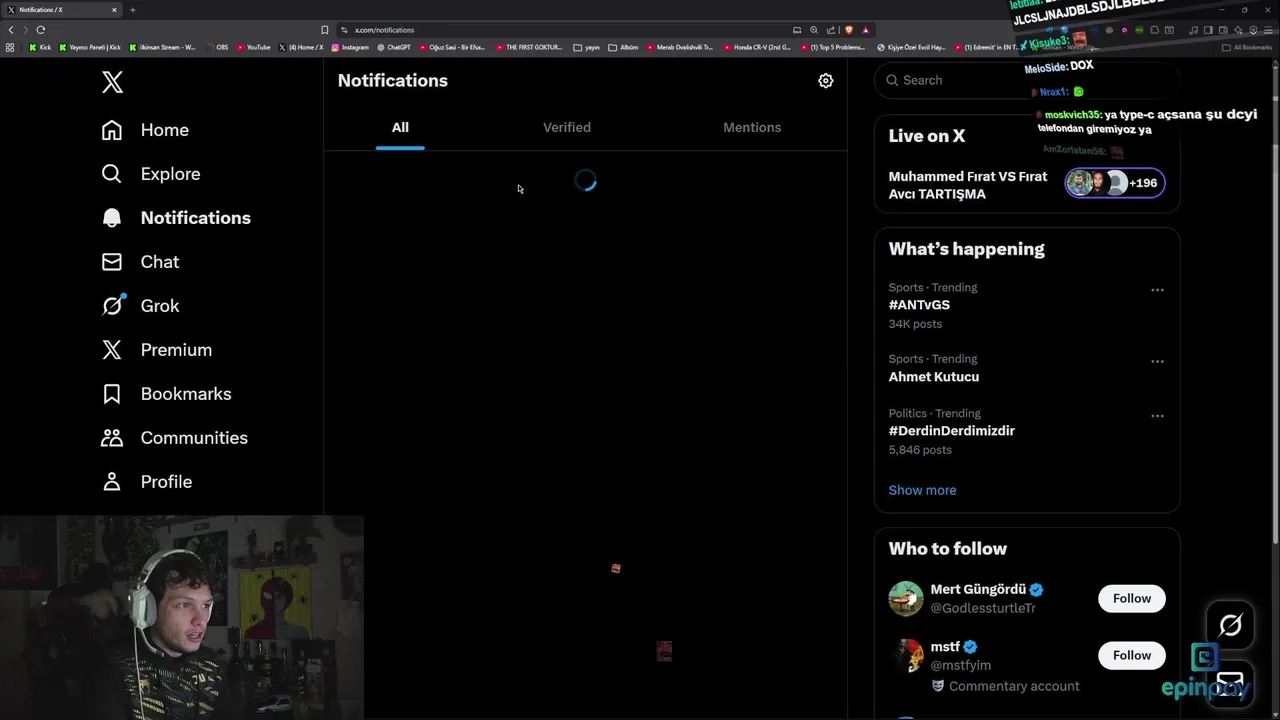Image resolution: width=1280 pixels, height=720 pixels.
Task: Open the All Bookmarks folder
Action: 1247,47
